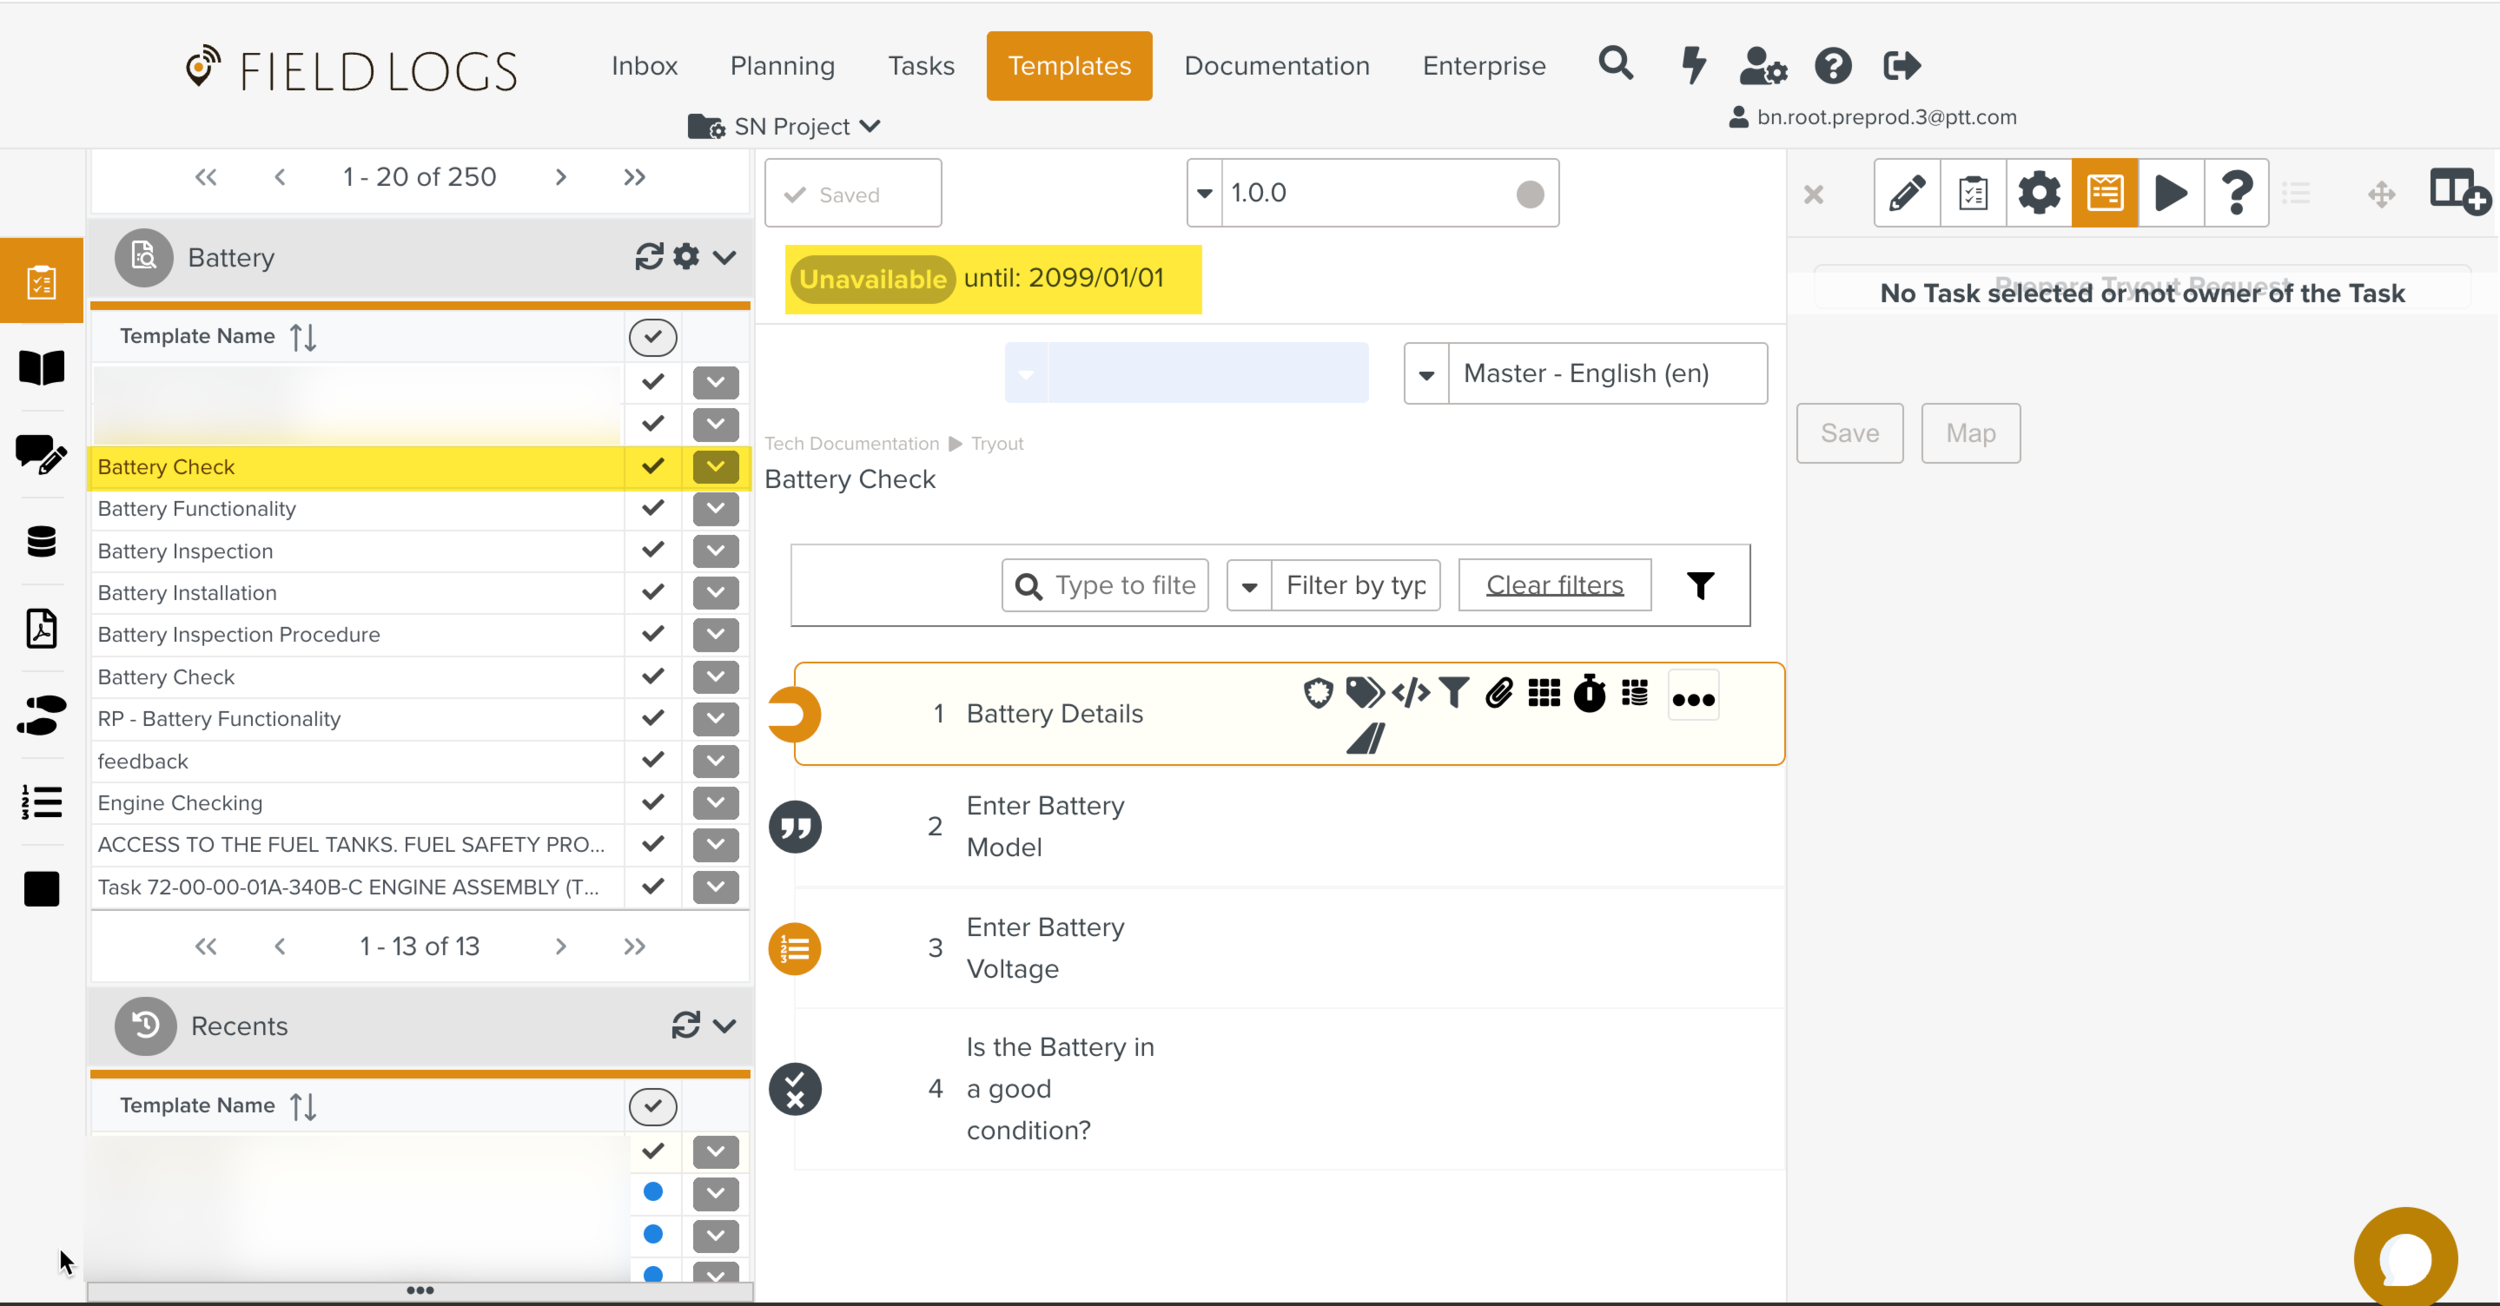Click the Type to filter search field

(x=1123, y=585)
